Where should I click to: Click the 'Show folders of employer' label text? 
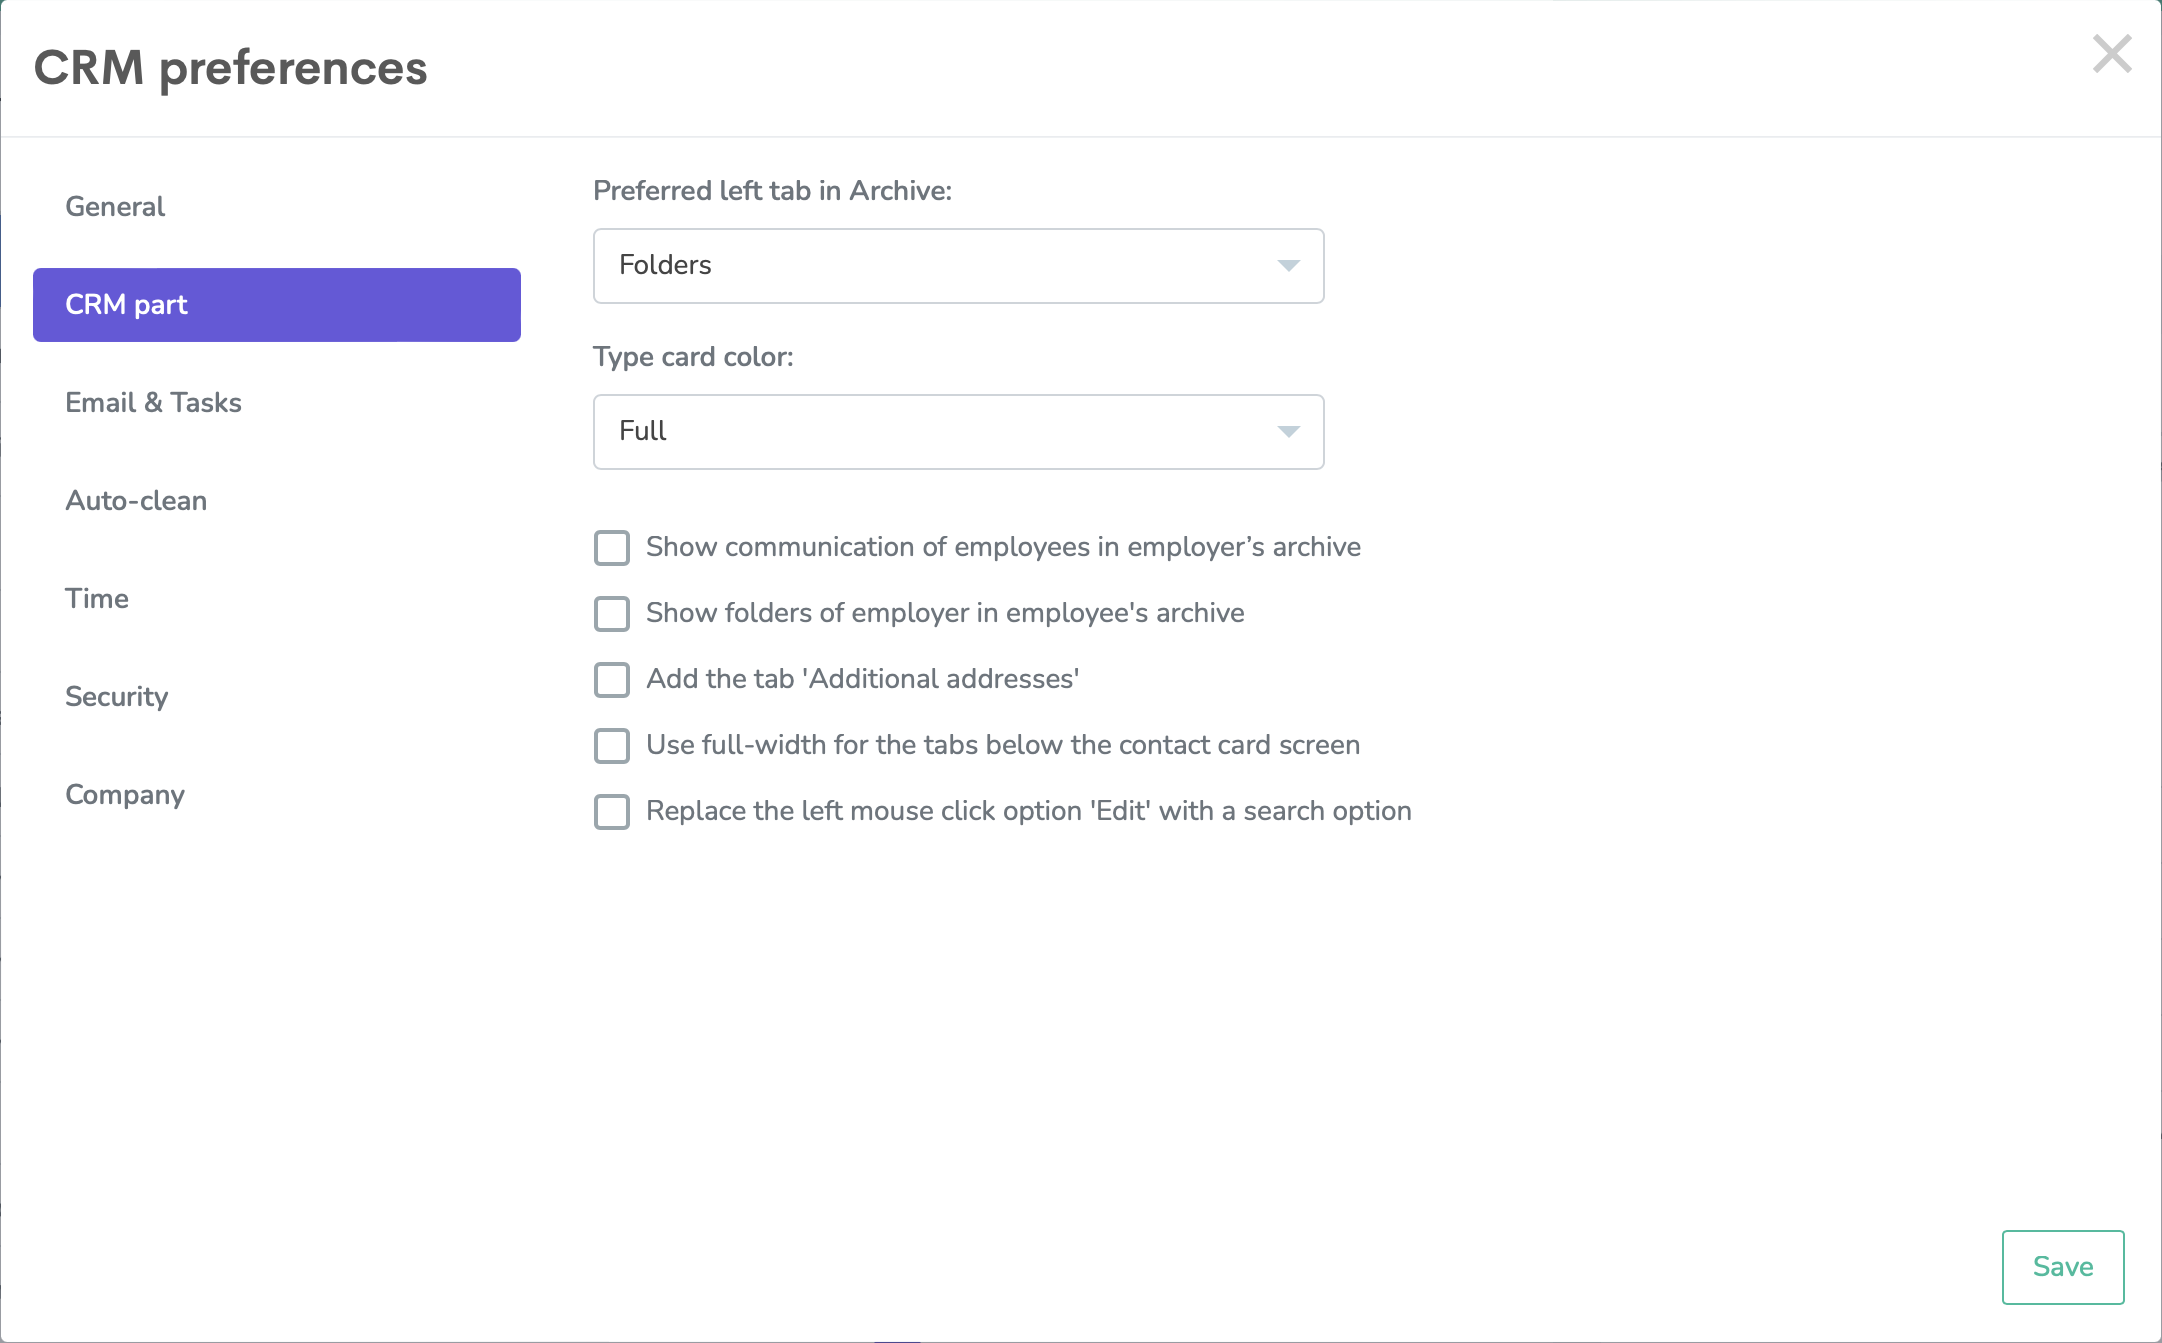point(944,613)
